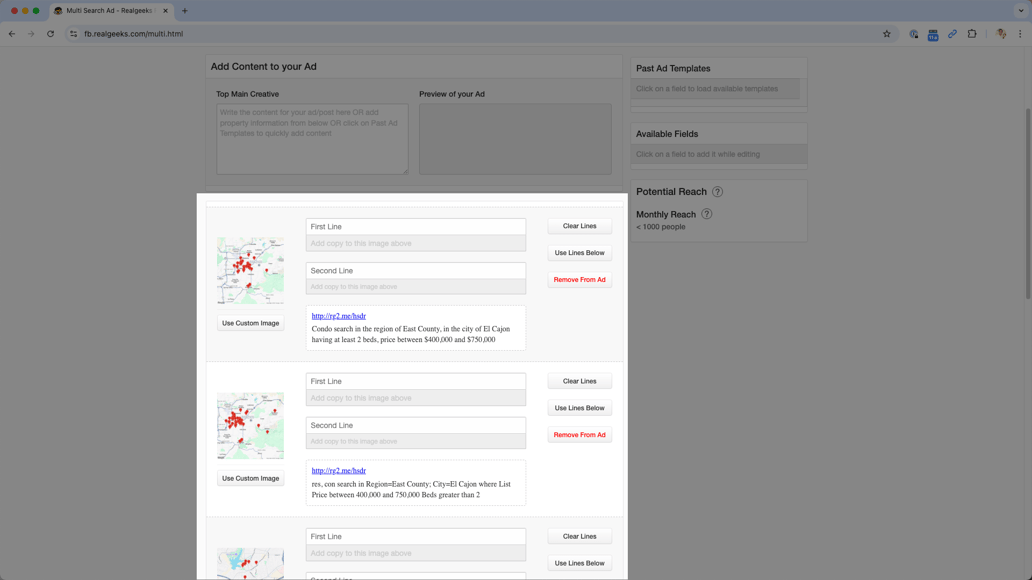Image resolution: width=1032 pixels, height=580 pixels.
Task: Open the blue calendar extension icon
Action: (933, 33)
